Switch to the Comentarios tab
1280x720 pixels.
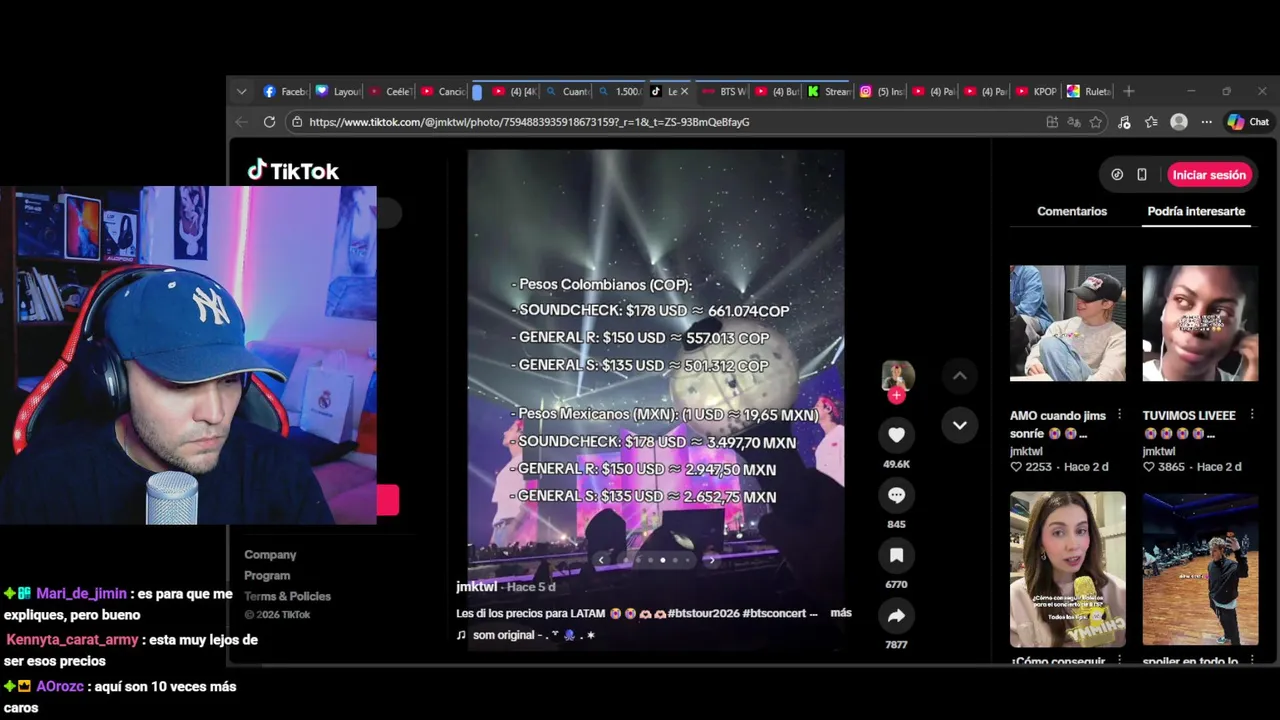[x=1072, y=211]
